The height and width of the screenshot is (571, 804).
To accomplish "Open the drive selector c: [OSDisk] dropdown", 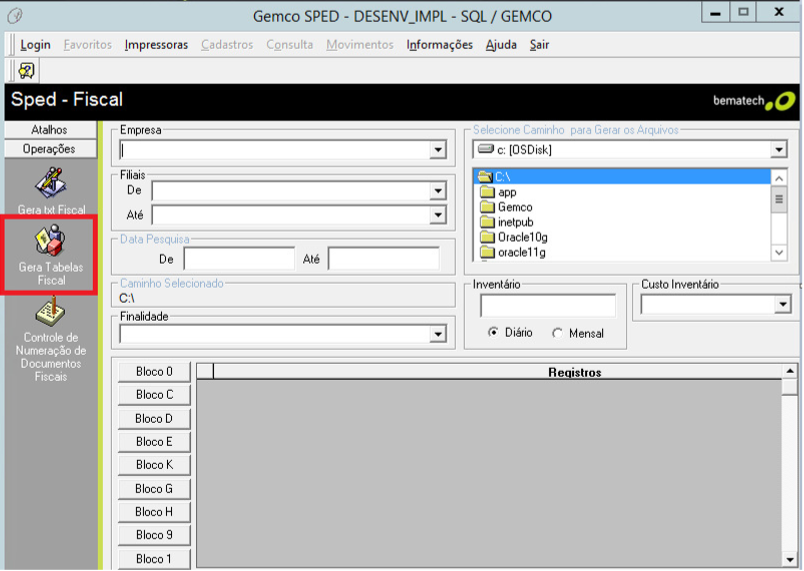I will [x=779, y=150].
